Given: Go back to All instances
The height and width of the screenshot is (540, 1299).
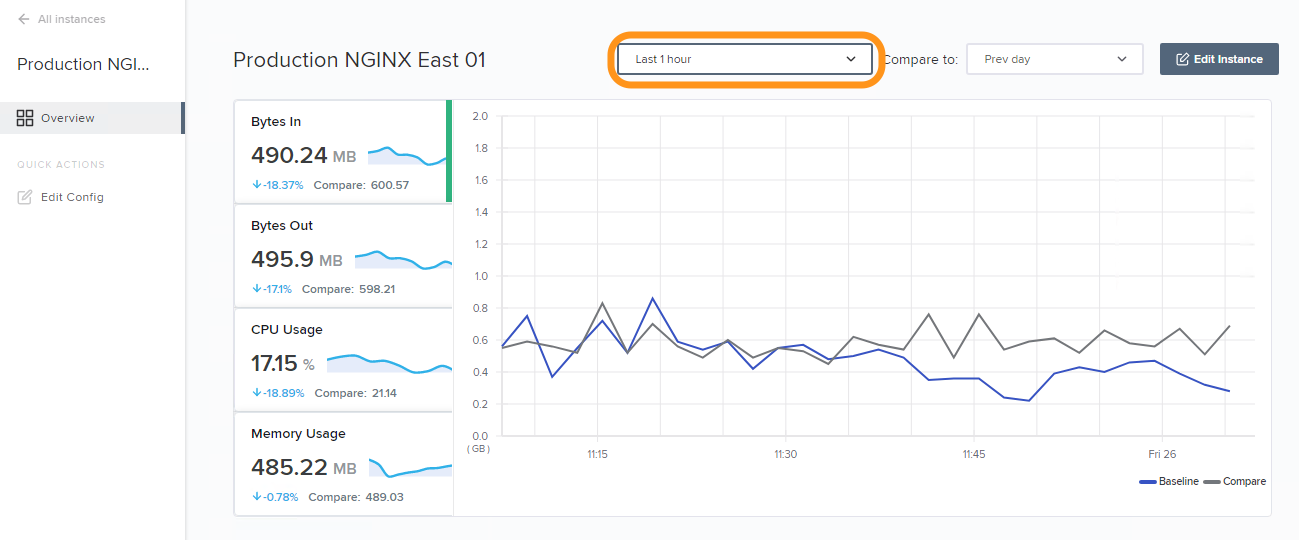Looking at the screenshot, I should (x=61, y=19).
